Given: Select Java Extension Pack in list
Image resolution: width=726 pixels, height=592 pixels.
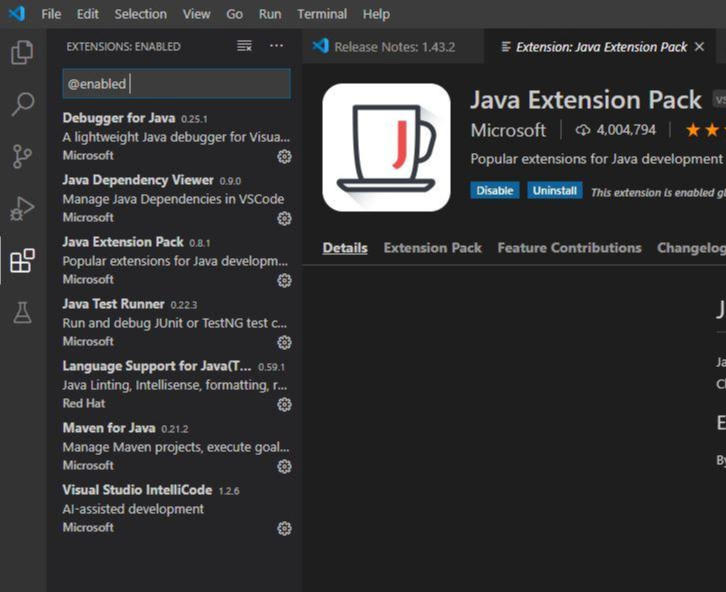Looking at the screenshot, I should [176, 261].
